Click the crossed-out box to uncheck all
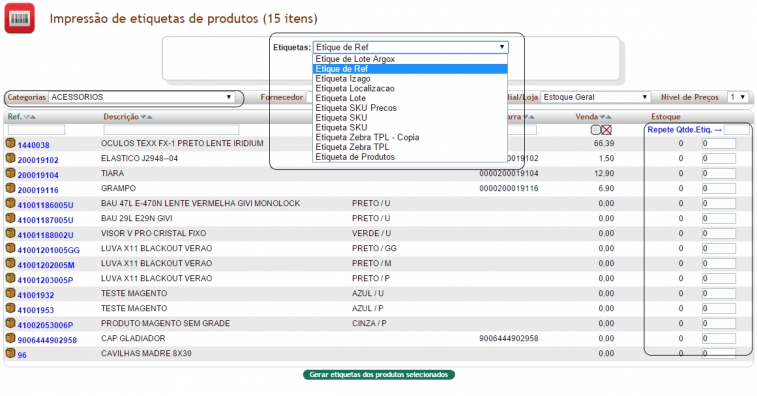Screen dimensions: 757x396 click(607, 130)
